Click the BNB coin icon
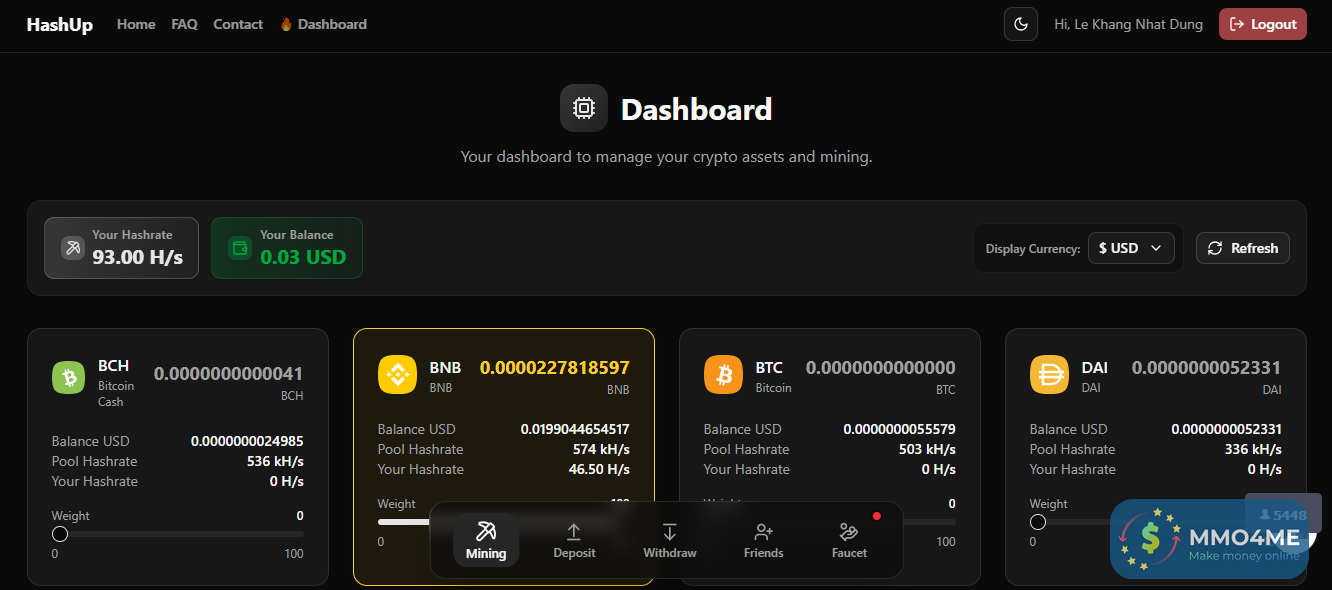This screenshot has width=1332, height=590. [x=397, y=374]
